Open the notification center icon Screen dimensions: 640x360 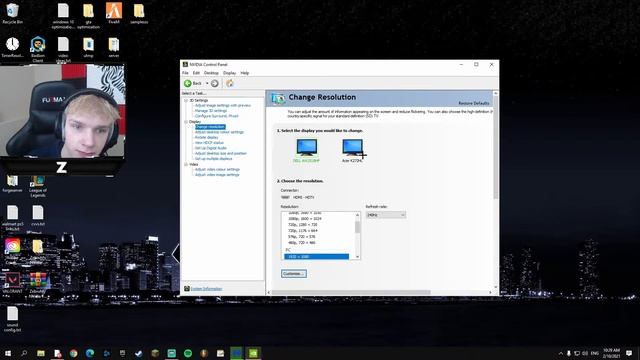[629, 353]
